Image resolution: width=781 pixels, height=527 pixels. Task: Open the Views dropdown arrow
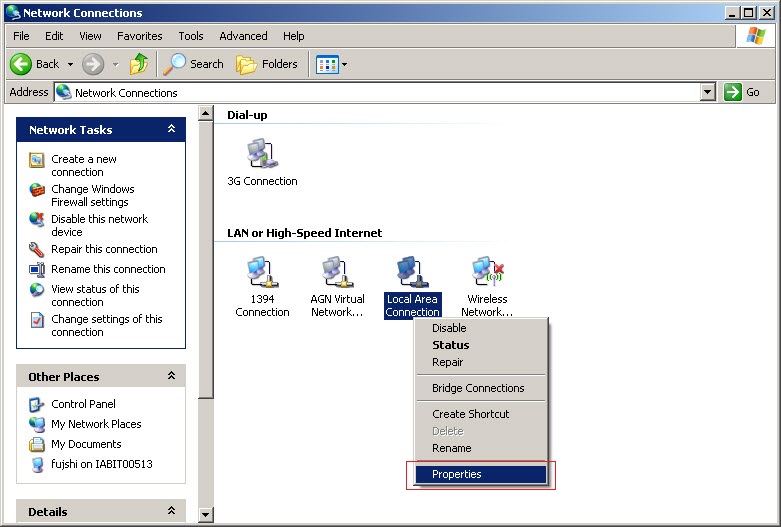[344, 64]
